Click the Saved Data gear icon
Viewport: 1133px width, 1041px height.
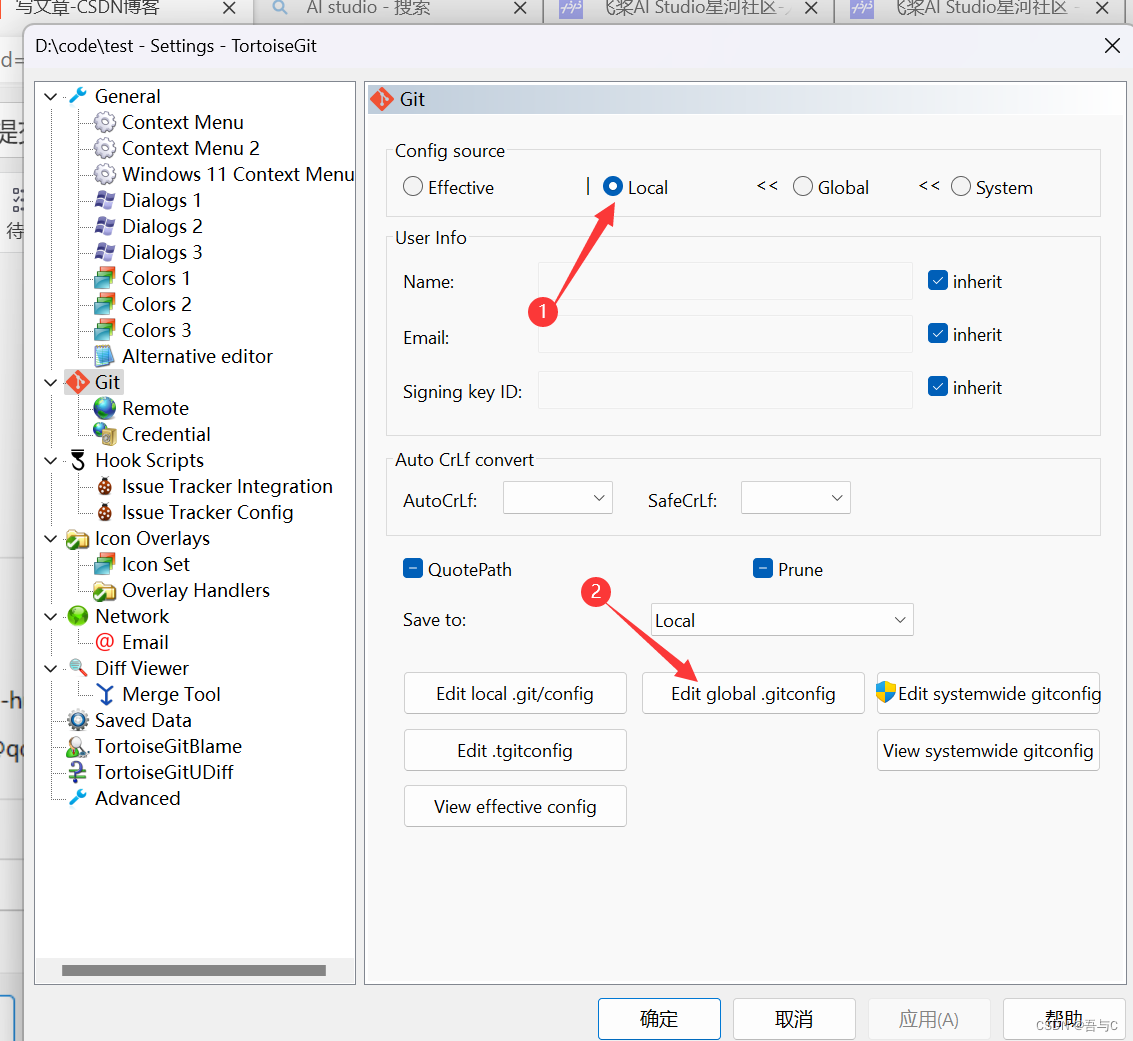(78, 720)
